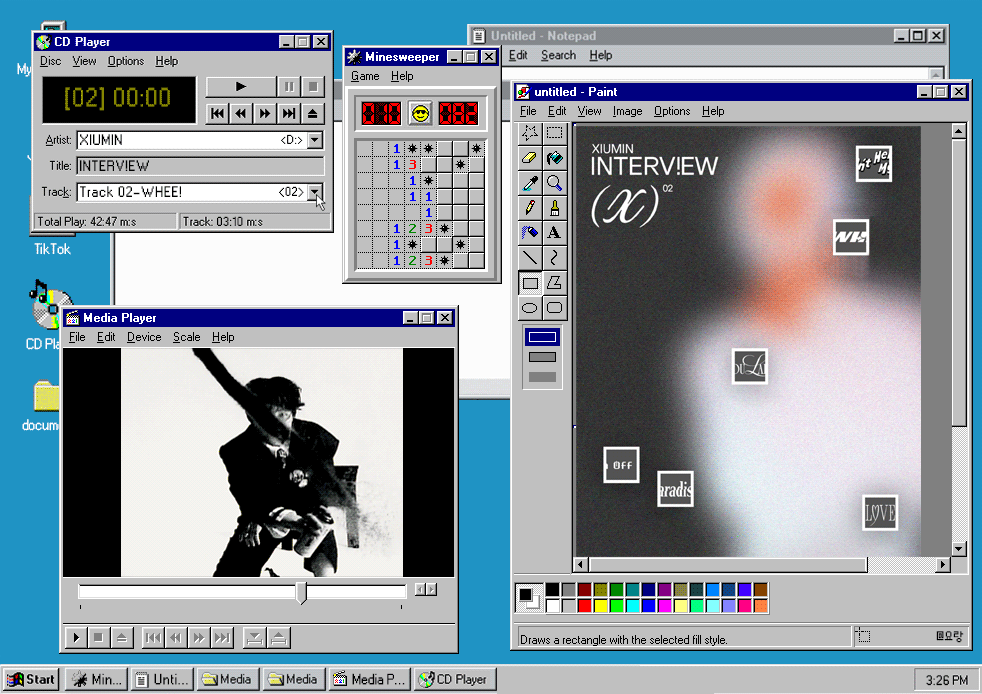Viewport: 982px width, 694px height.
Task: Select the Pencil tool in Paint
Action: 530,208
